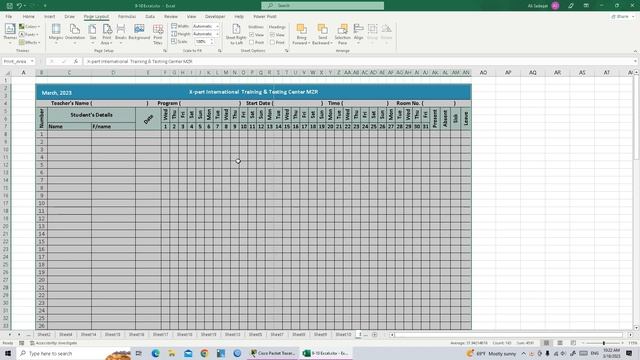640x360 pixels.
Task: Open the Themes gallery button
Action: click(10, 34)
